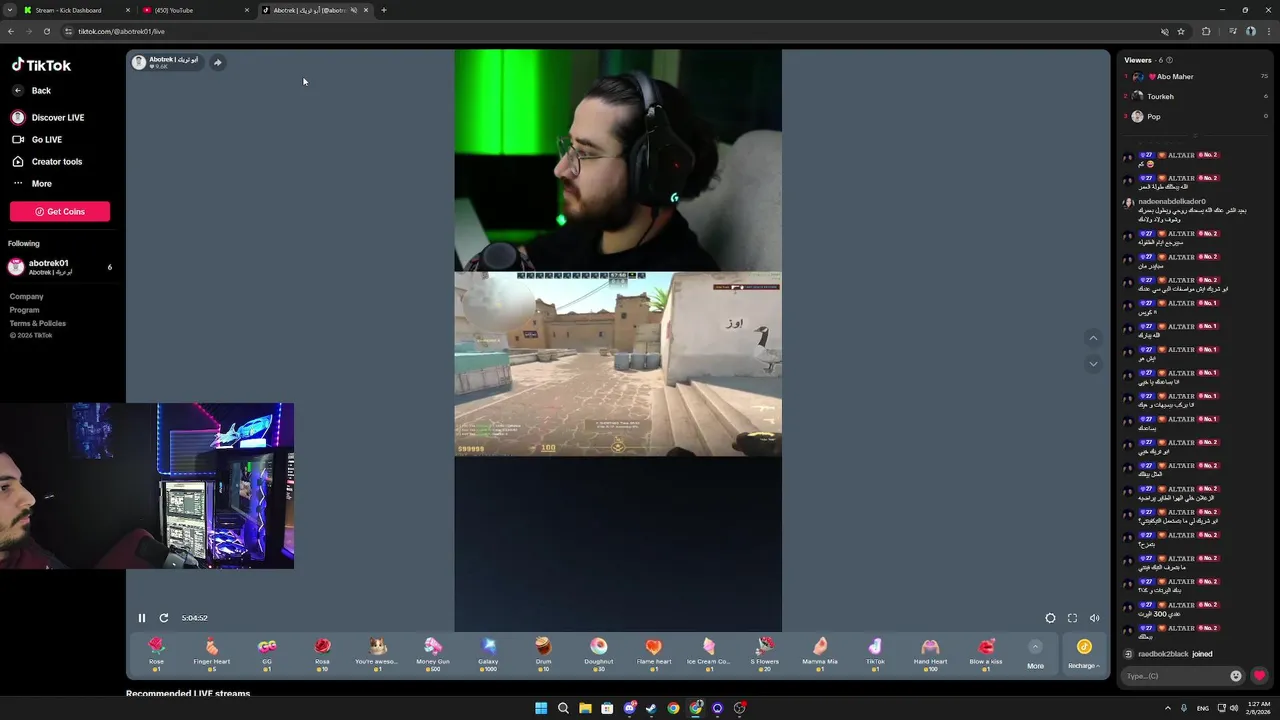This screenshot has height=720, width=1280.
Task: Send the Doughnut gift
Action: pos(598,653)
